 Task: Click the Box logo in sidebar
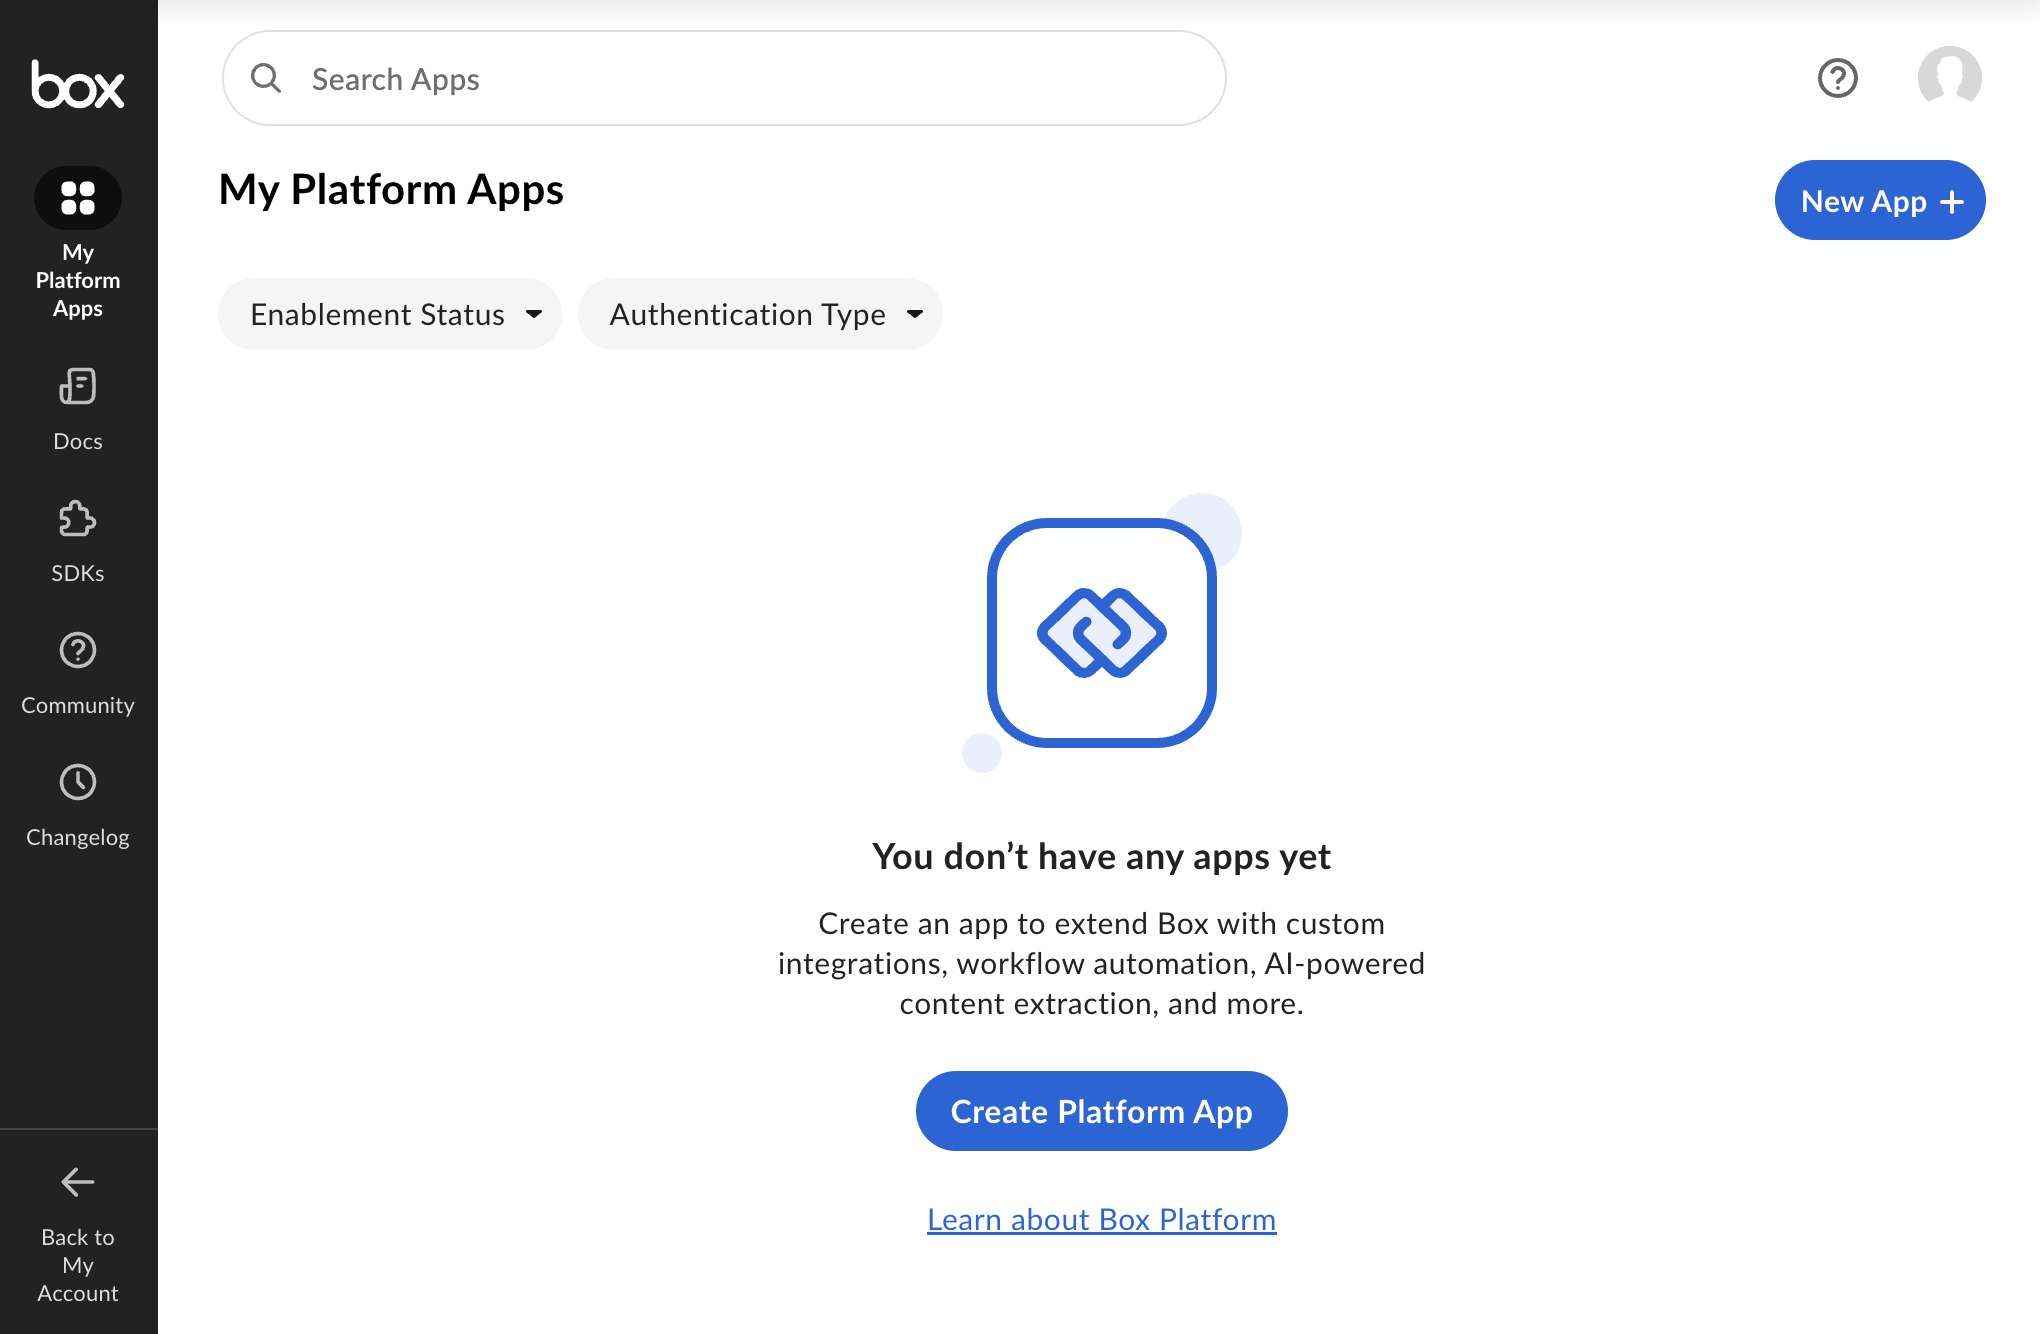(x=78, y=84)
